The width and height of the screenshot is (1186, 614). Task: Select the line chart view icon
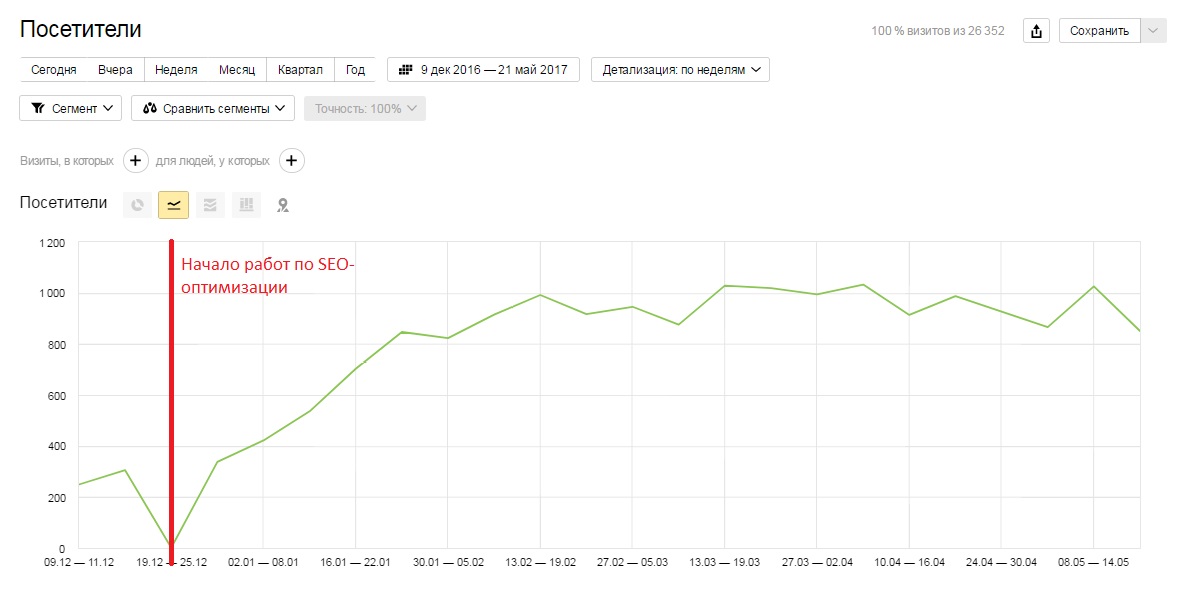[x=173, y=204]
